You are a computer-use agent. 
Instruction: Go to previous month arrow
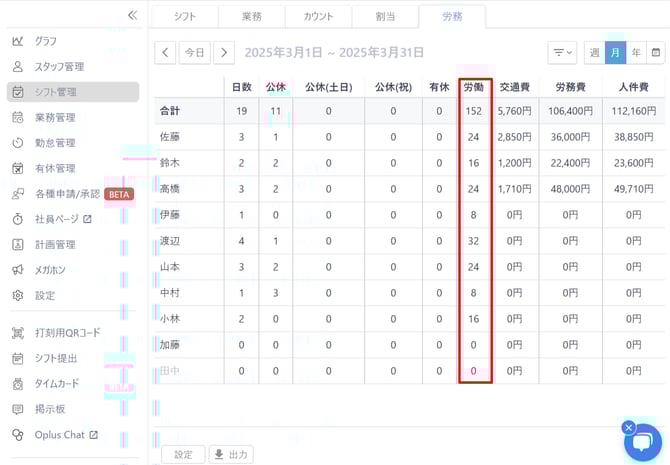(165, 52)
